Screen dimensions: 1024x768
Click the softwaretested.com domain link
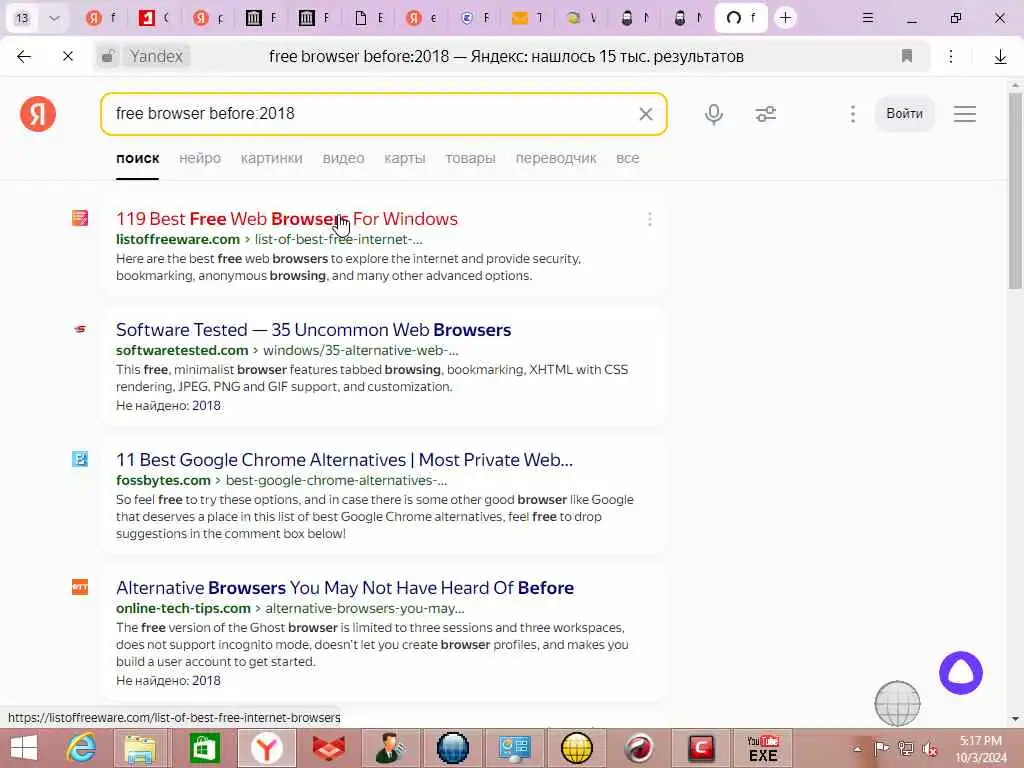(x=182, y=350)
